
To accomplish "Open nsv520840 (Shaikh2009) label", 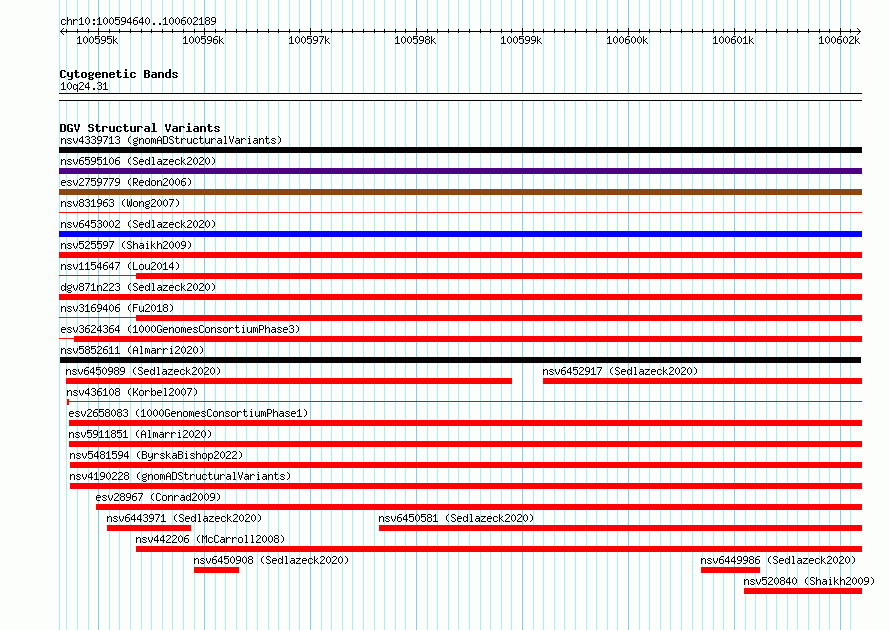I will click(x=809, y=581).
